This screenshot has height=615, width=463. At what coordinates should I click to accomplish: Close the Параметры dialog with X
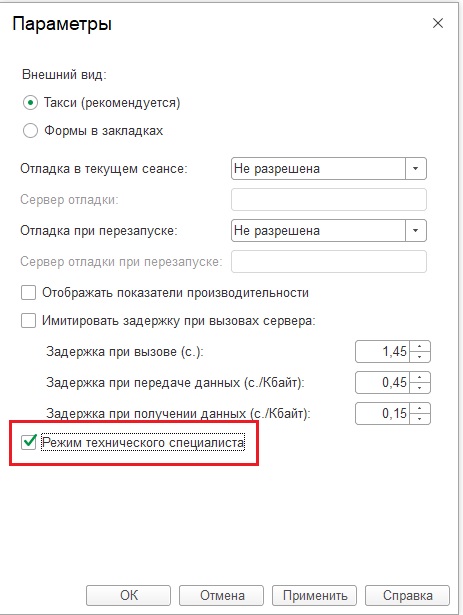click(x=437, y=24)
